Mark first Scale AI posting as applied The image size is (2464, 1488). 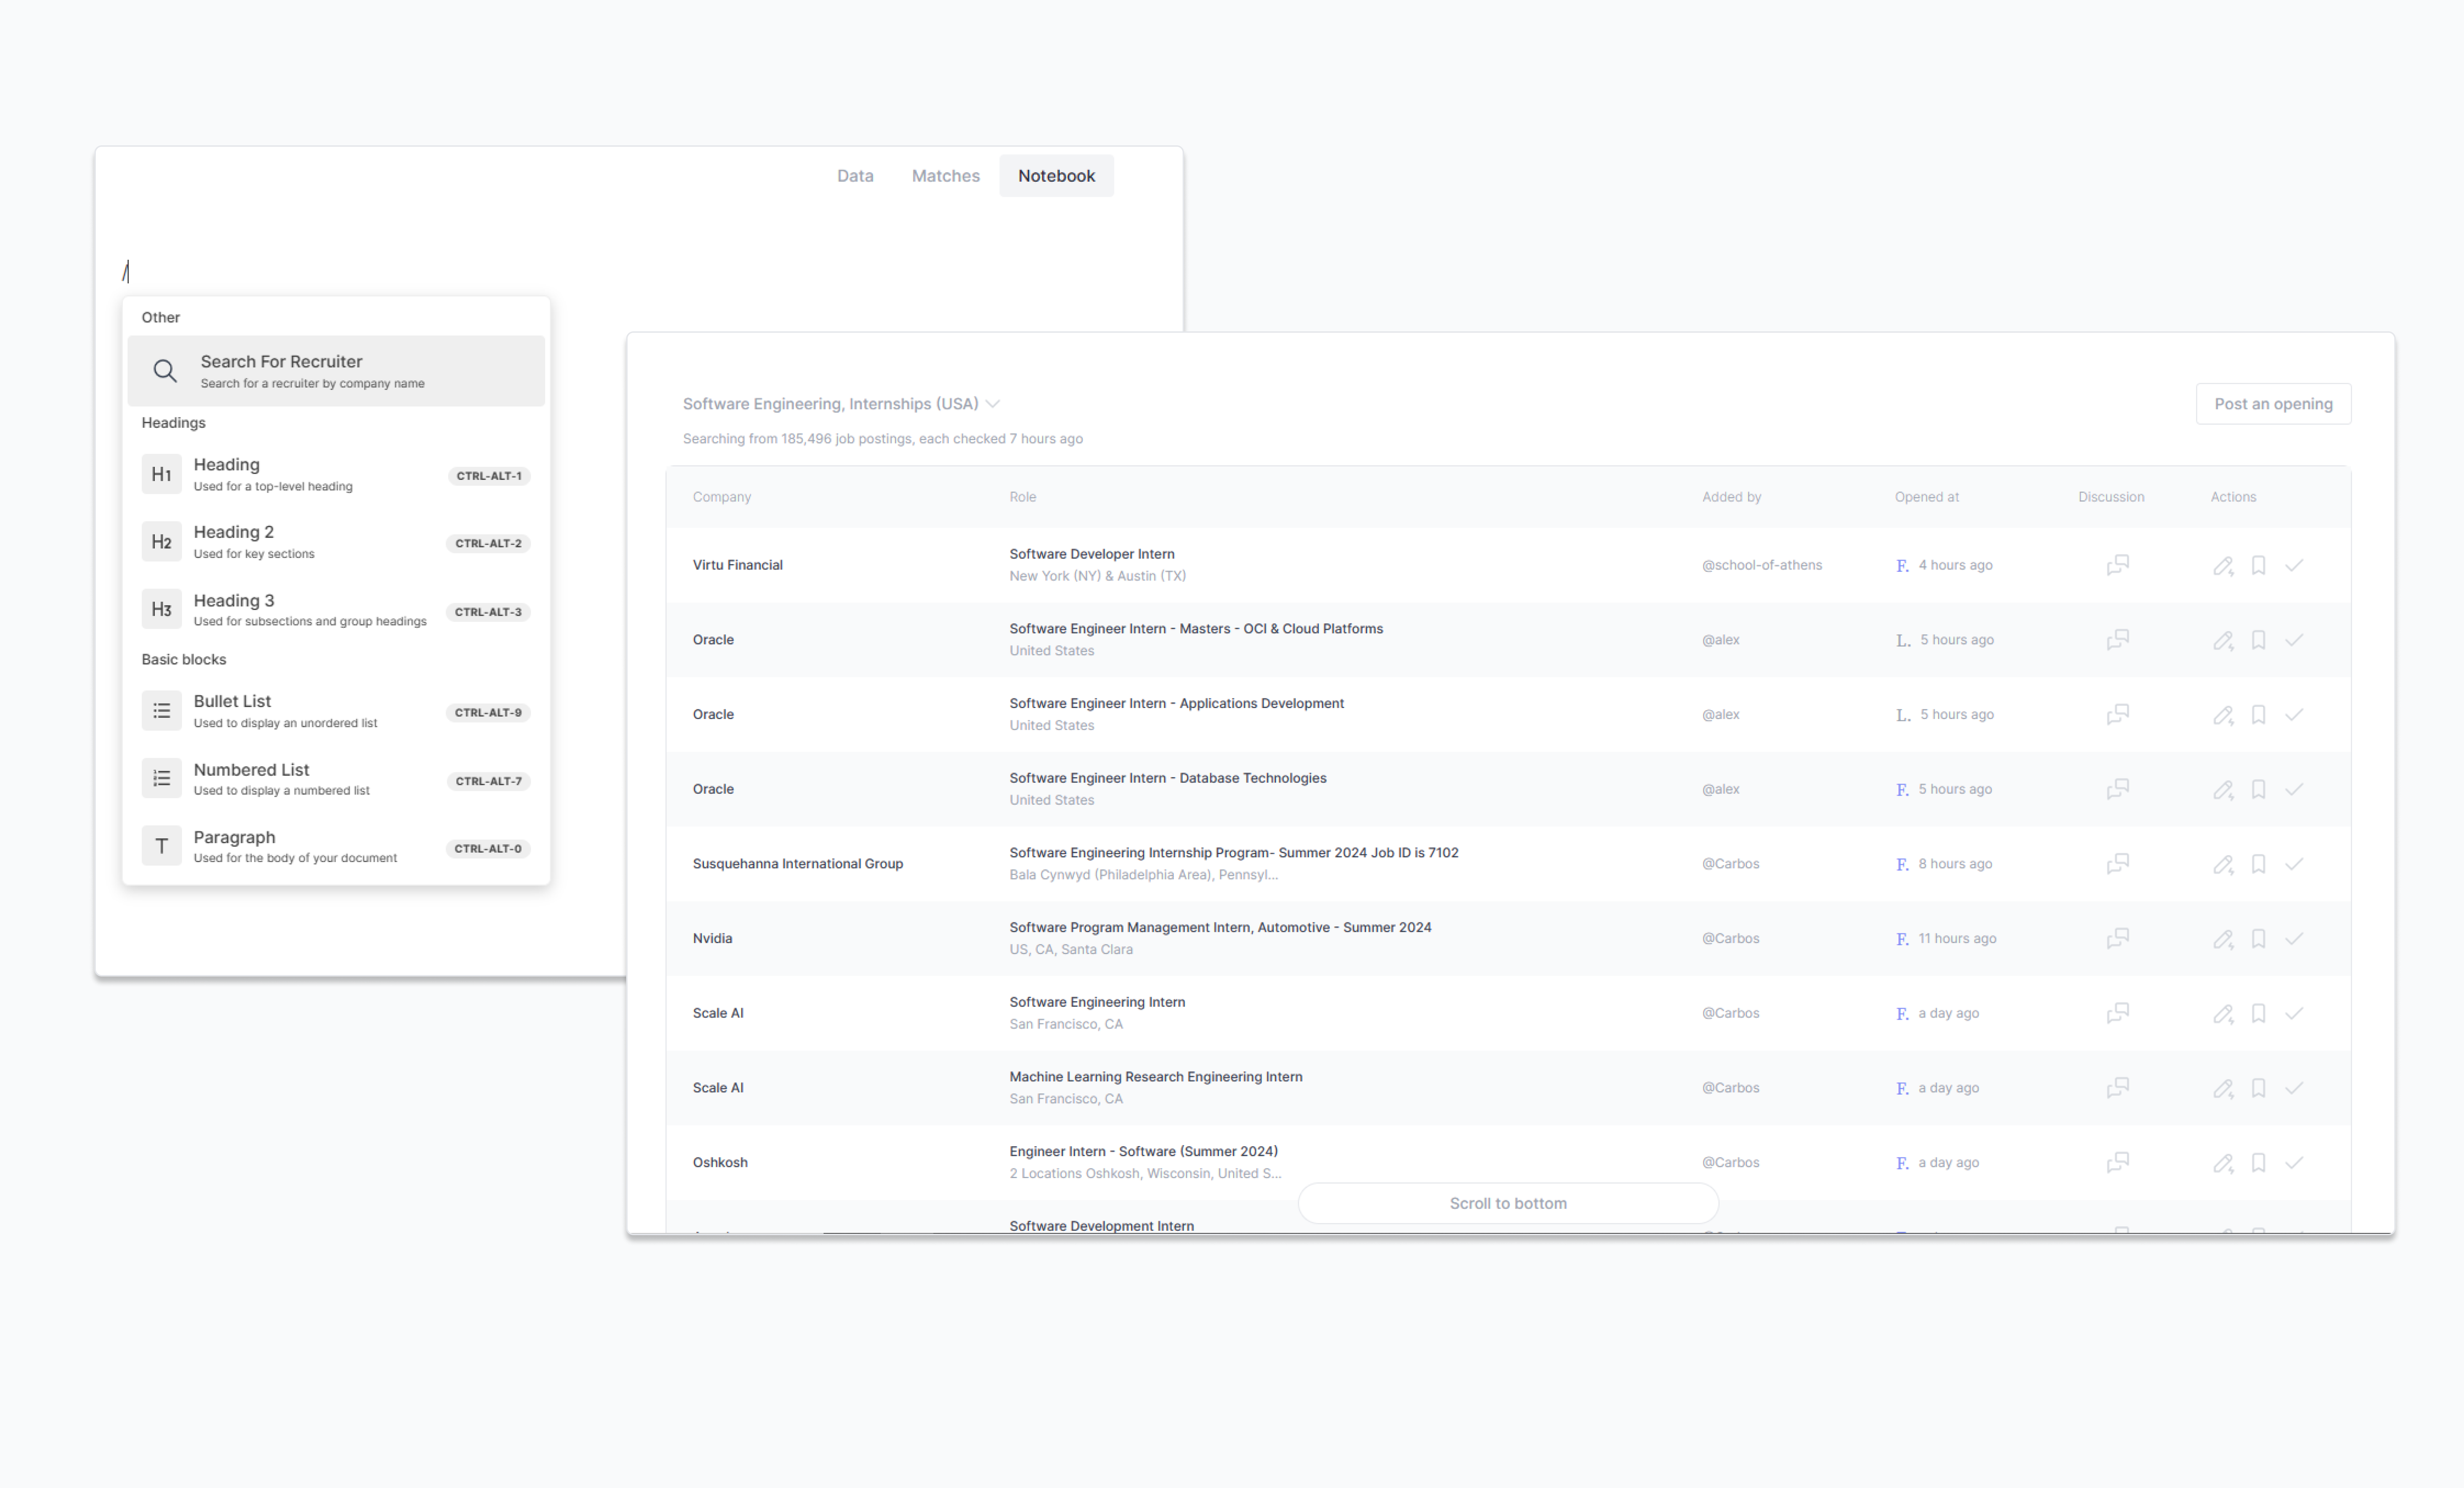[x=2294, y=1013]
